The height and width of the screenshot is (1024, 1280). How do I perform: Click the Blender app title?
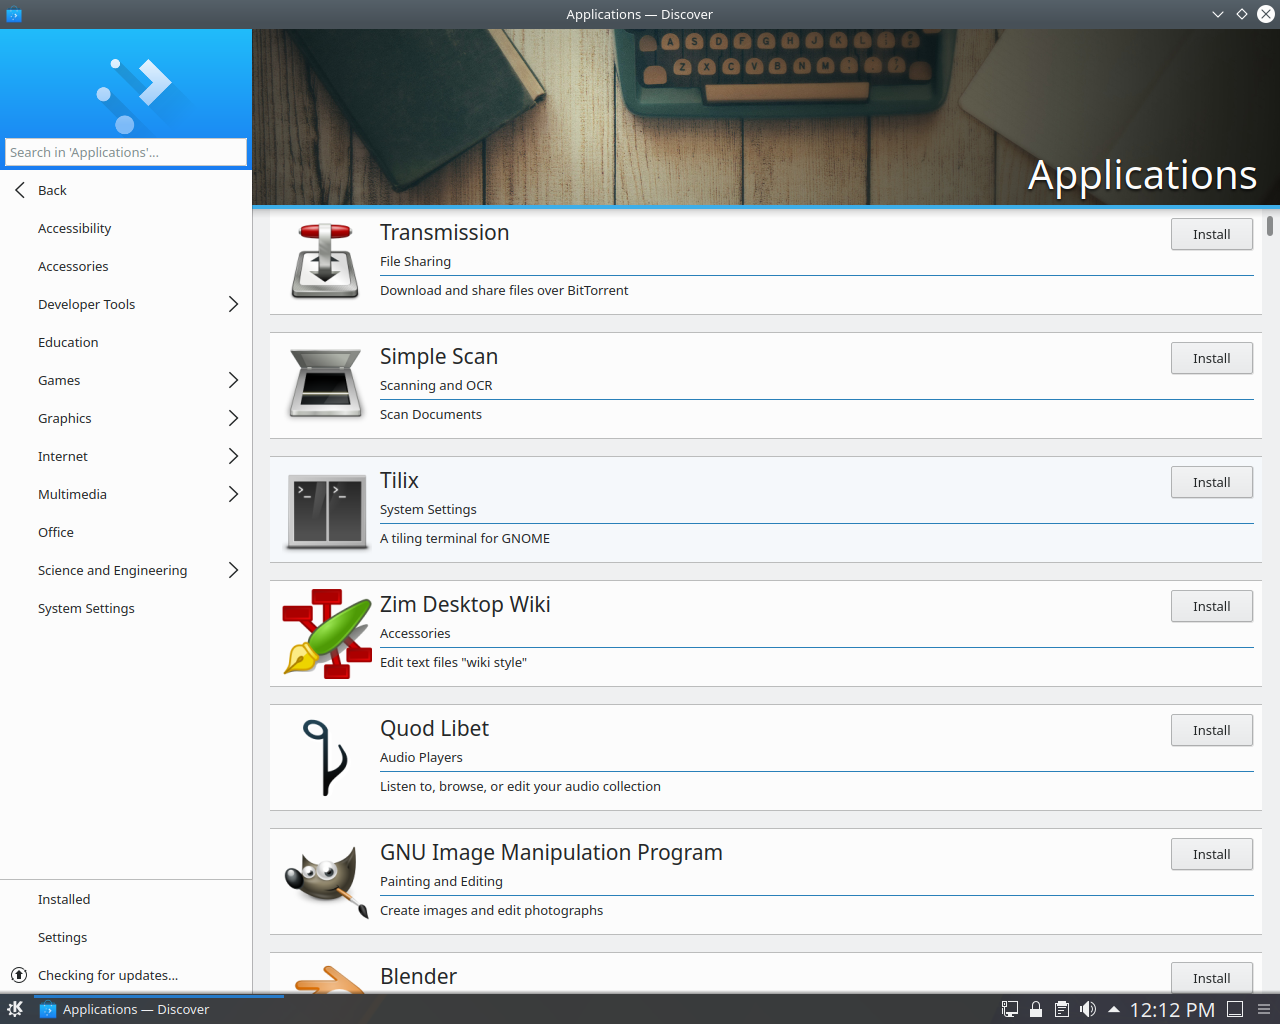point(418,976)
